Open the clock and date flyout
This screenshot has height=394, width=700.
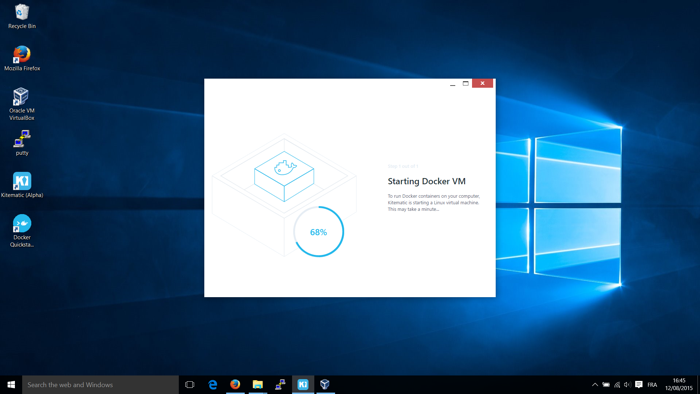click(x=679, y=385)
